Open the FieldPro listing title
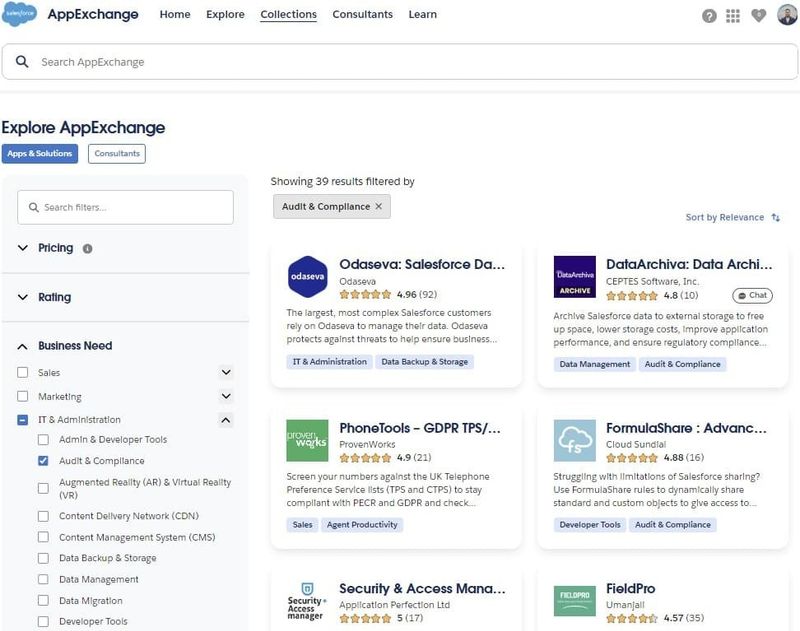The width and height of the screenshot is (800, 631). pyautogui.click(x=631, y=589)
